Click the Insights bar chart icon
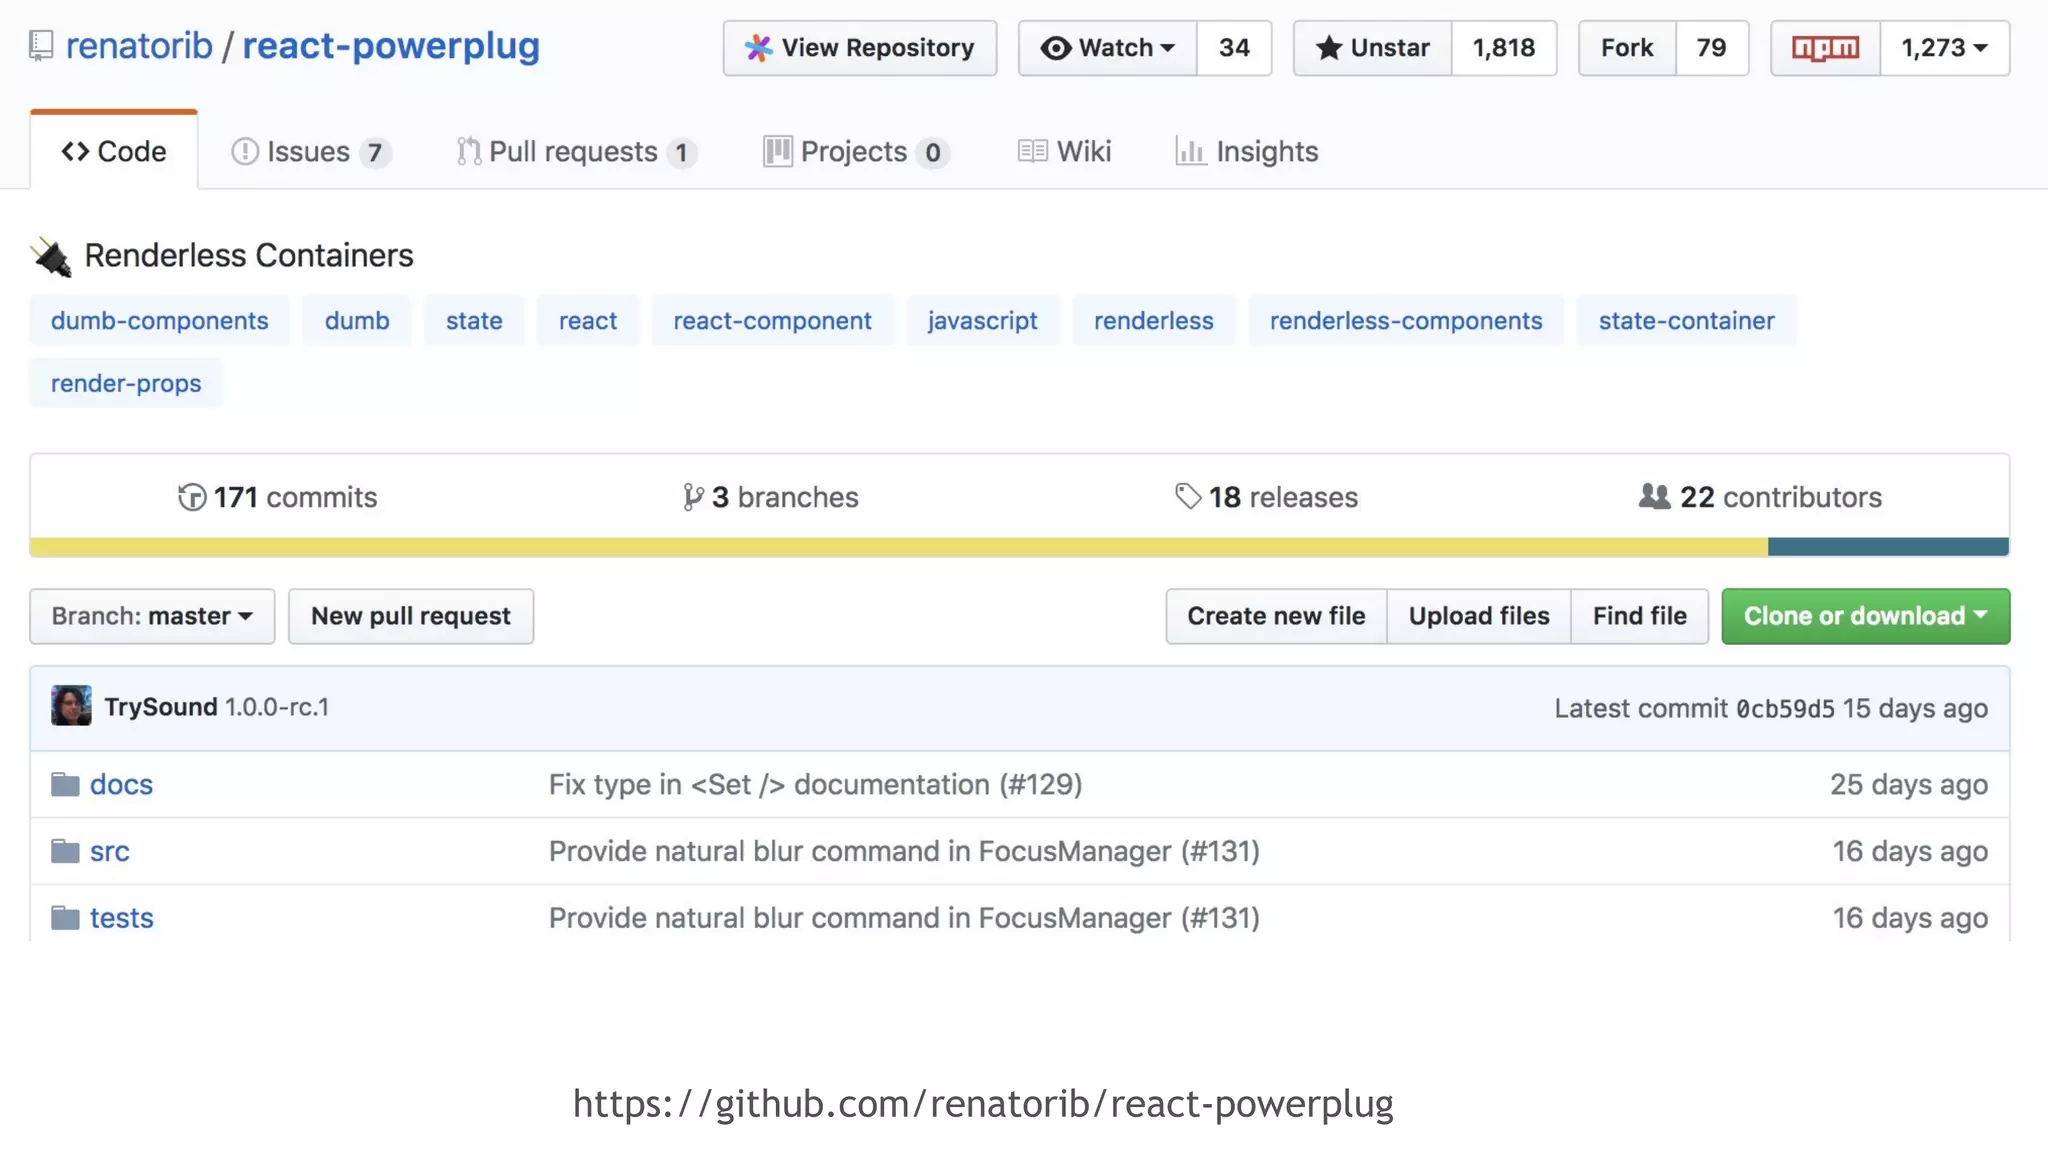Image resolution: width=2048 pixels, height=1152 pixels. (1190, 151)
